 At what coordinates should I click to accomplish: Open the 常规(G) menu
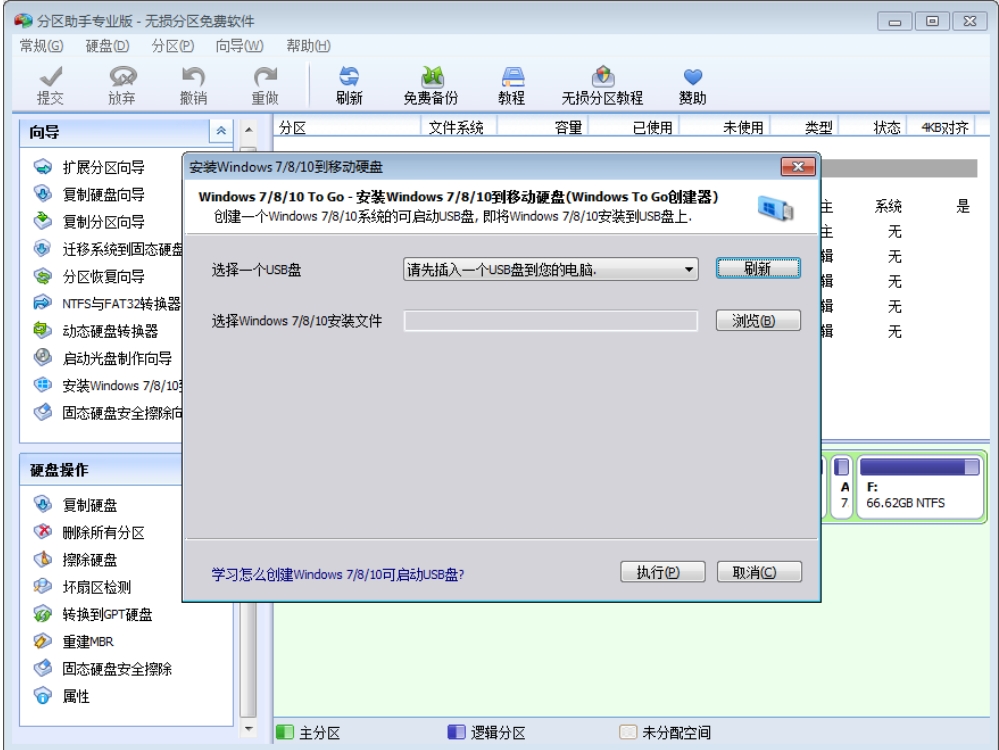pyautogui.click(x=41, y=46)
